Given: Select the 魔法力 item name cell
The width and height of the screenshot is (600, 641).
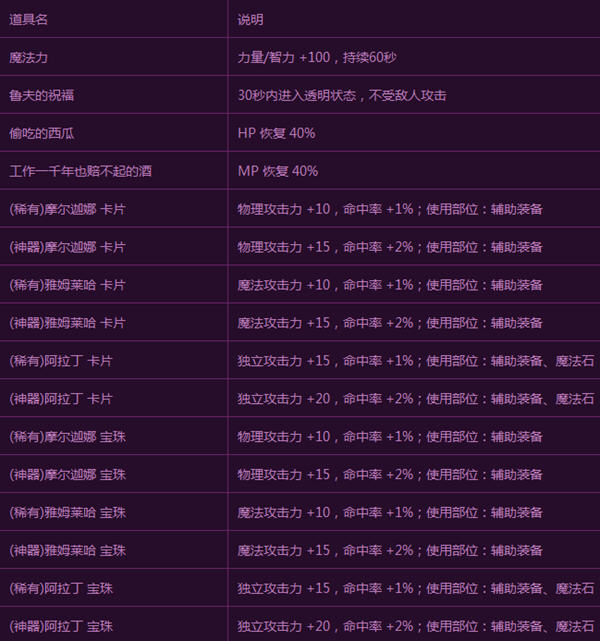Looking at the screenshot, I should 30,57.
